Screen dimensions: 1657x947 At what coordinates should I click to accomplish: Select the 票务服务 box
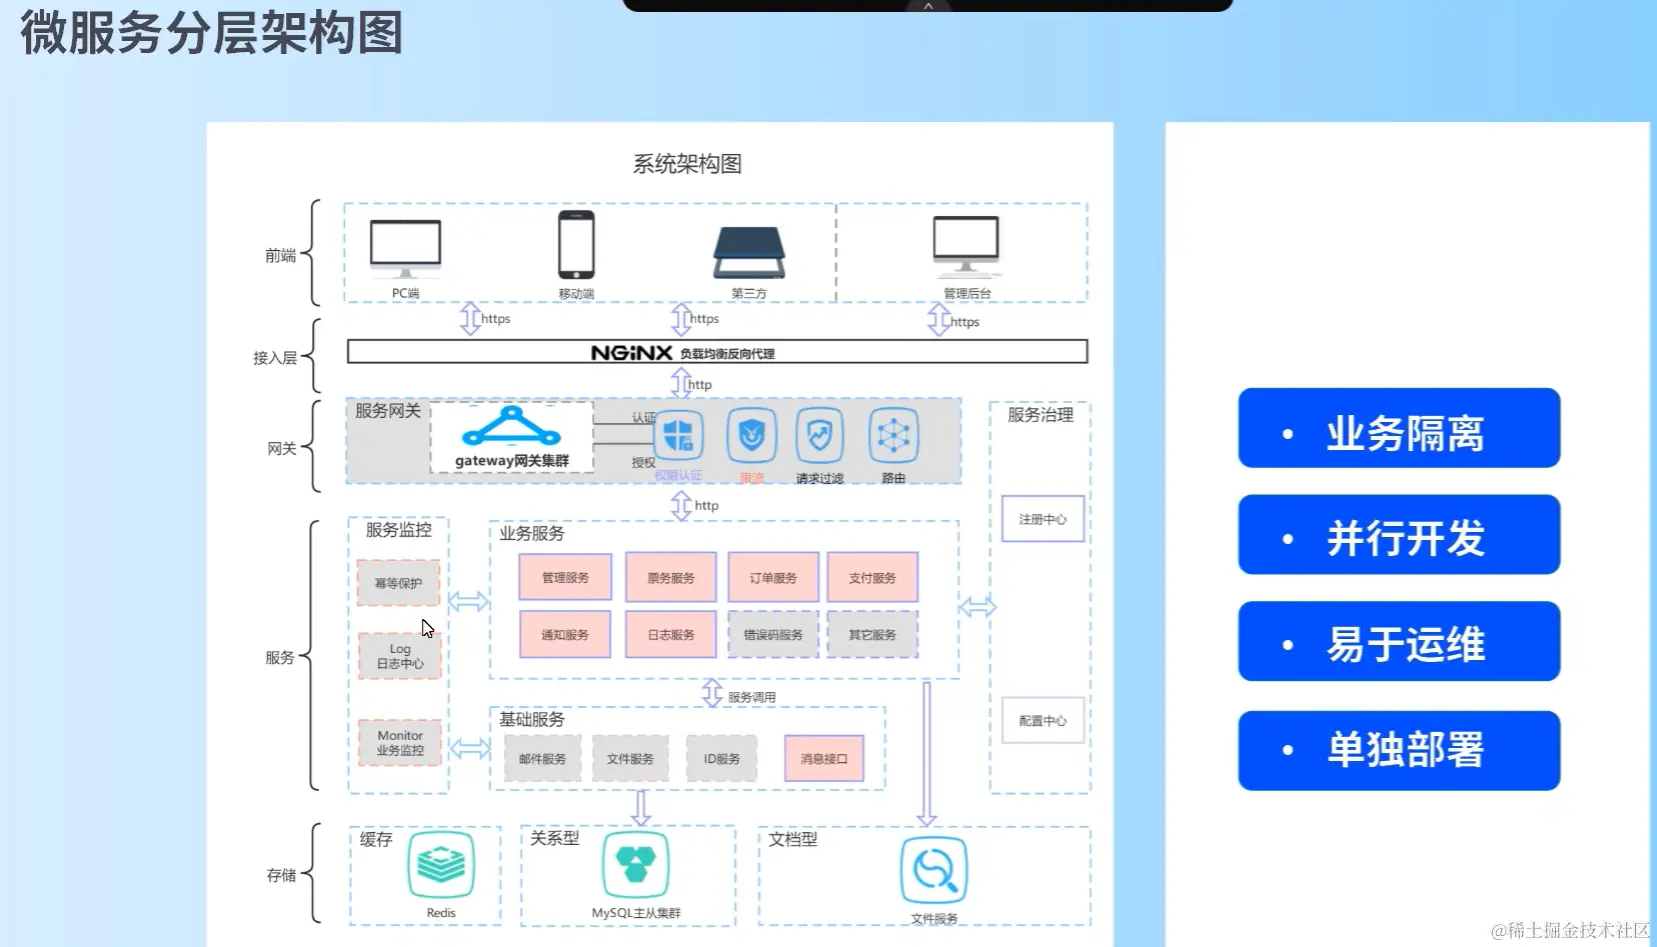[671, 578]
